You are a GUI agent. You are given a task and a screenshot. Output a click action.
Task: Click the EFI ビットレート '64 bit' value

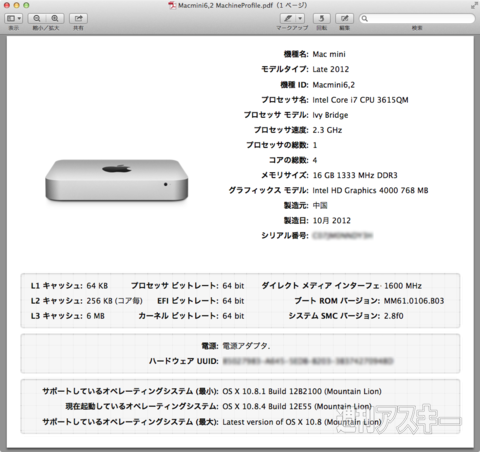pos(233,301)
